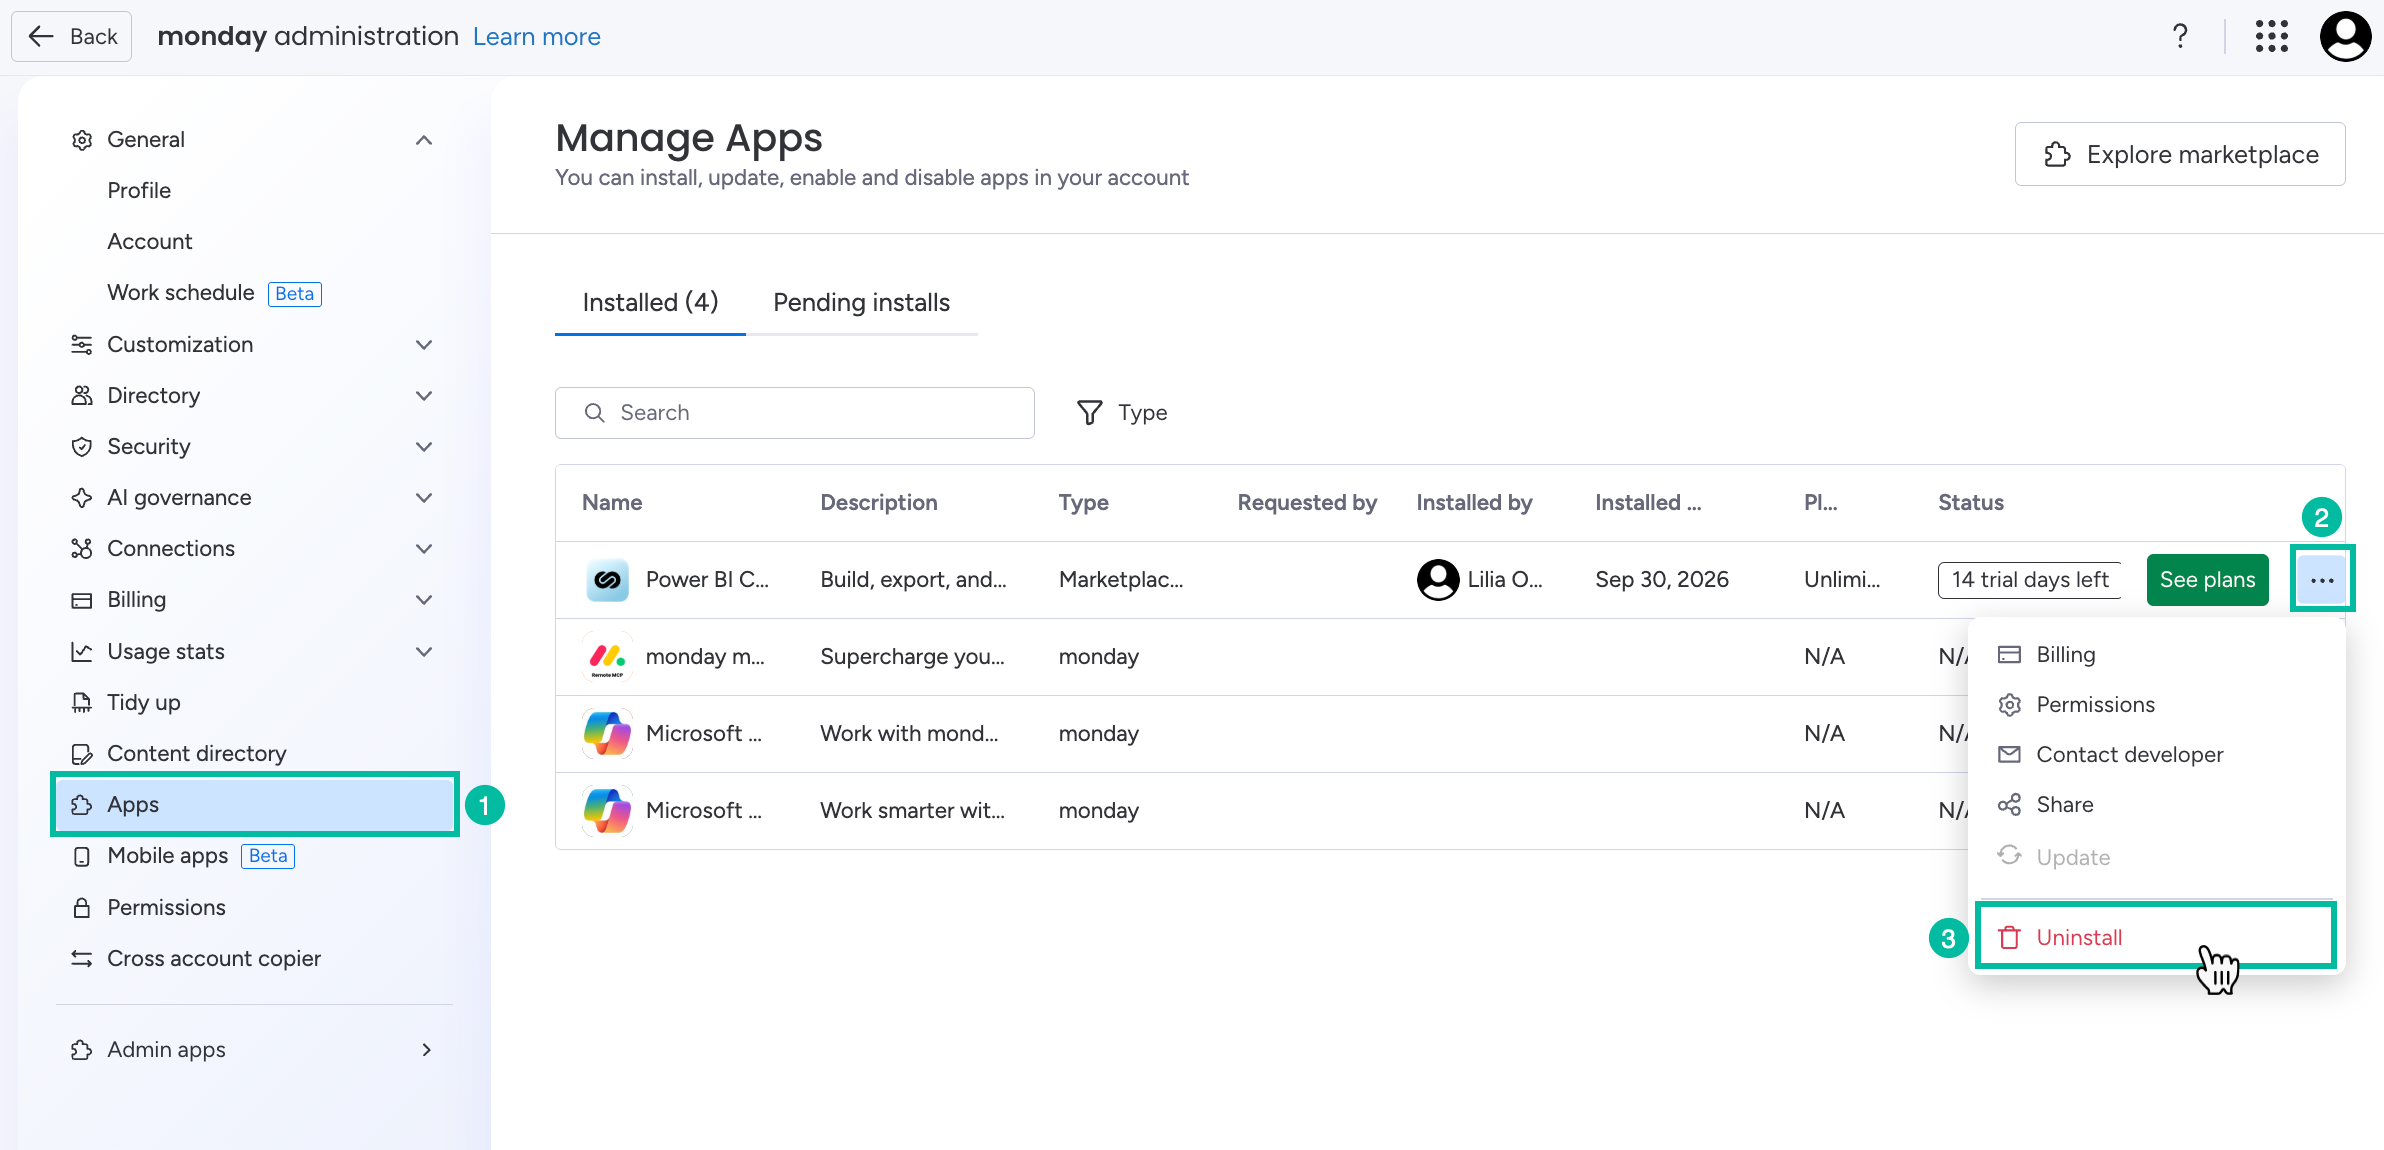The width and height of the screenshot is (2384, 1150).
Task: Expand the Billing sidebar section chevron
Action: coord(424,600)
